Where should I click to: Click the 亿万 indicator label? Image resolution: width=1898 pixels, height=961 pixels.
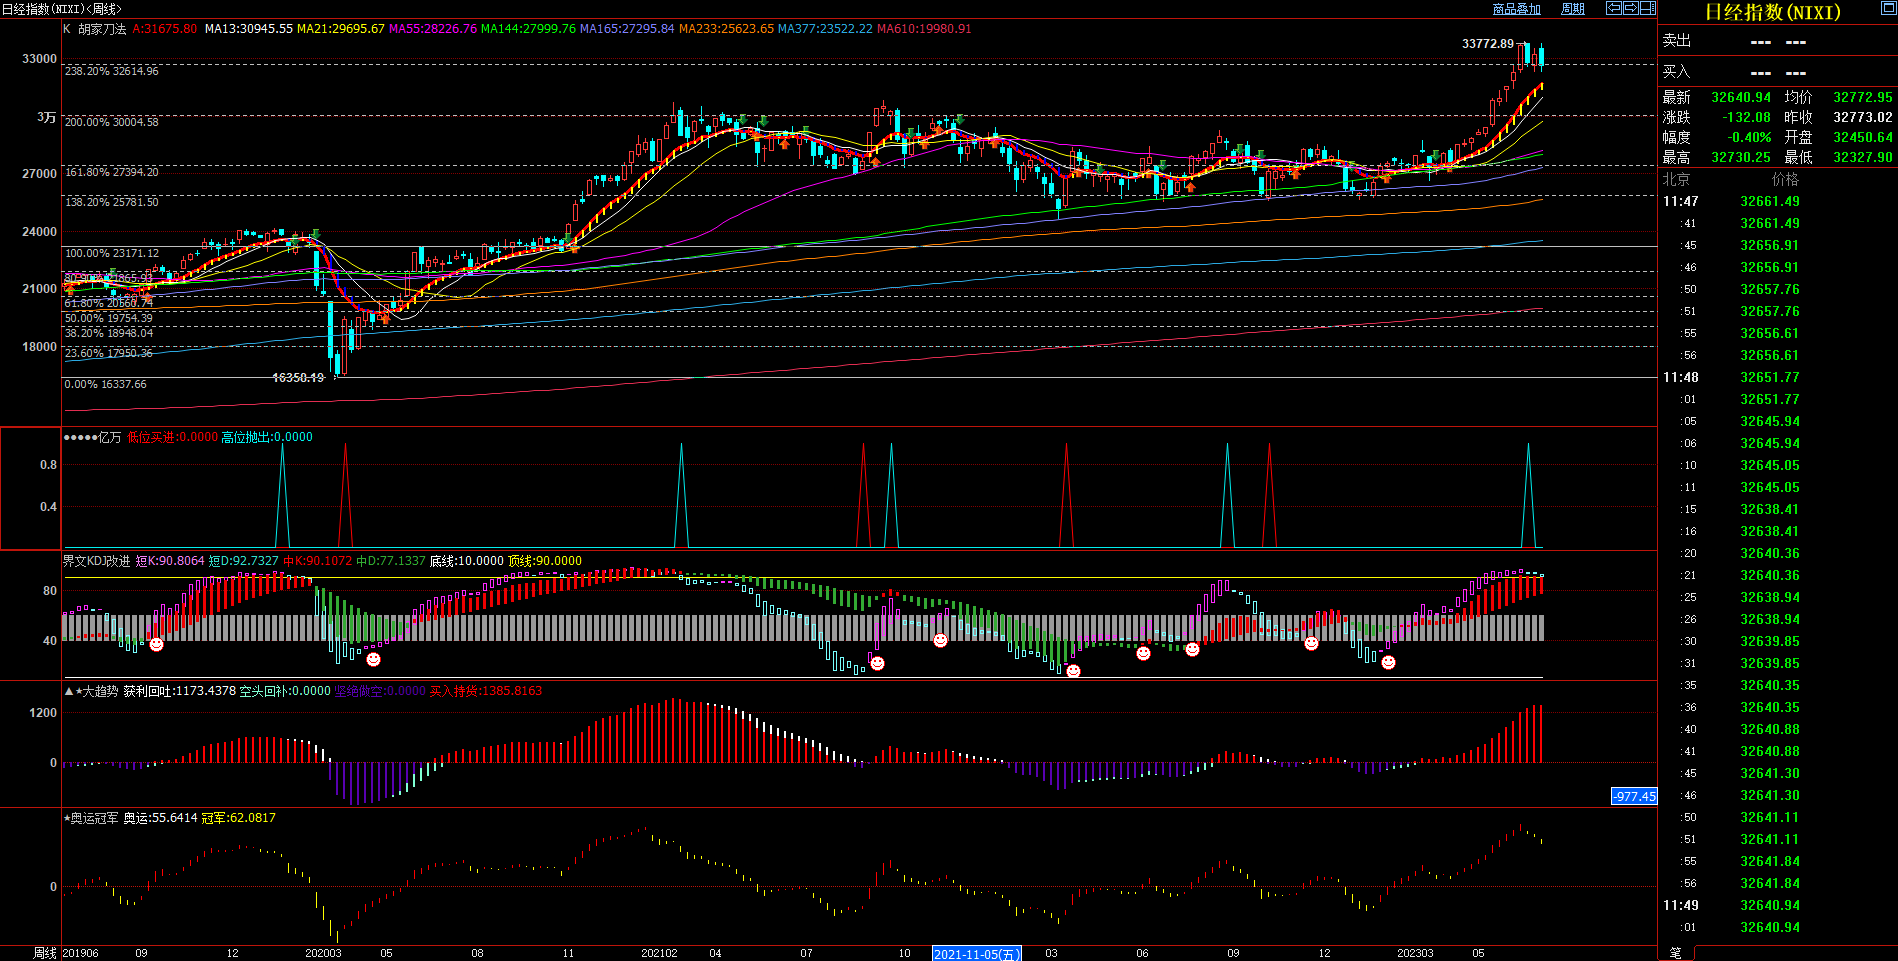[x=109, y=437]
